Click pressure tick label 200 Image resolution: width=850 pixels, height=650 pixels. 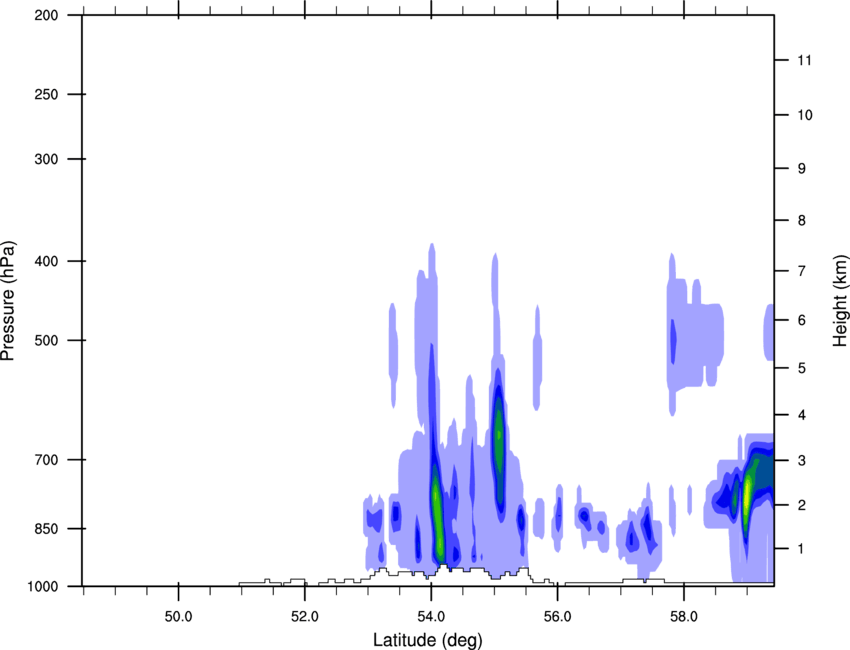tap(46, 15)
